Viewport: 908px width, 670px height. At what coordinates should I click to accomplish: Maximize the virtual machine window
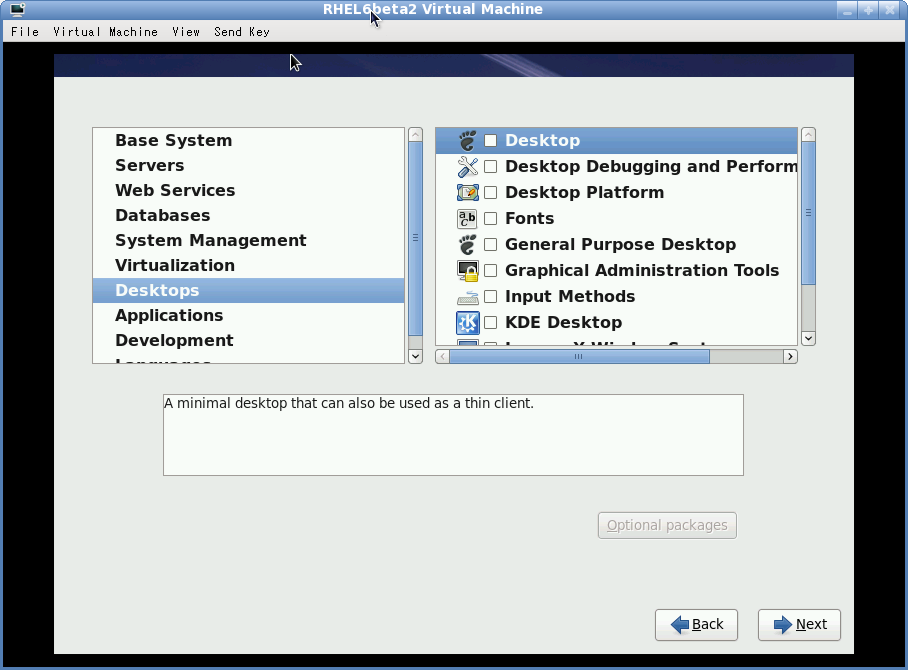point(868,10)
